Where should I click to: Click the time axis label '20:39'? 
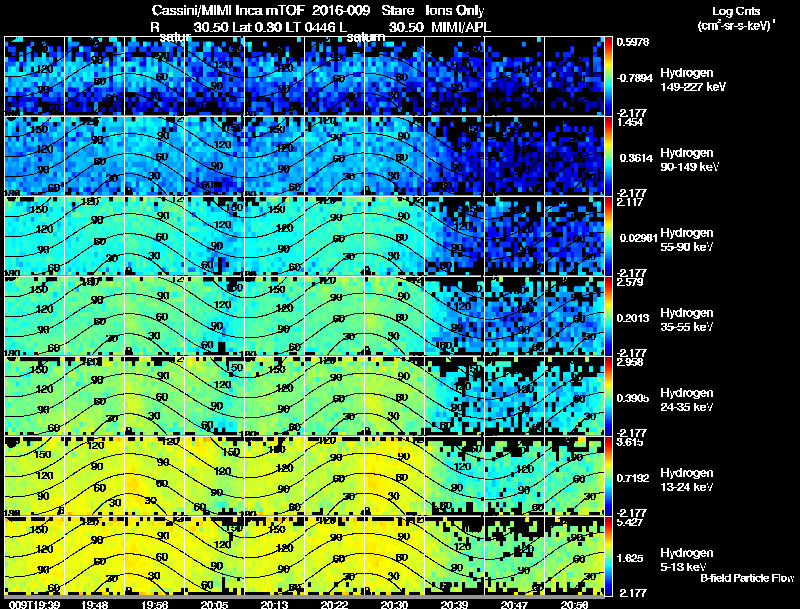coord(454,604)
